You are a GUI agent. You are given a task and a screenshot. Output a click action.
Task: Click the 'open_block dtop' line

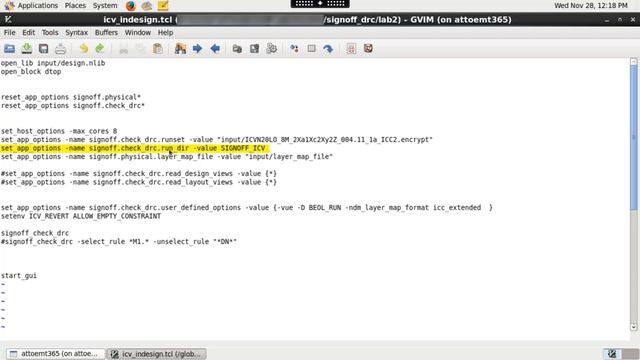point(31,72)
